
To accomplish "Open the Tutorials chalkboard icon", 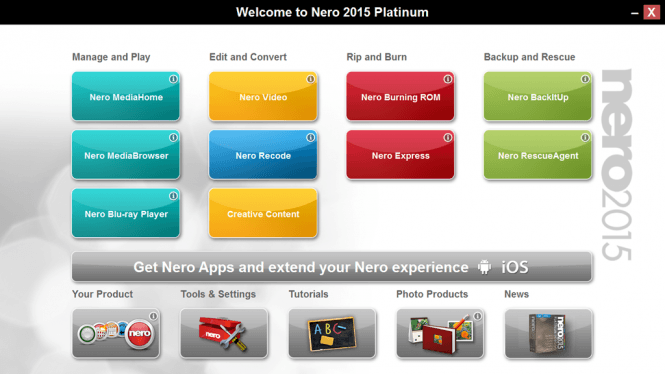I will pyautogui.click(x=332, y=333).
